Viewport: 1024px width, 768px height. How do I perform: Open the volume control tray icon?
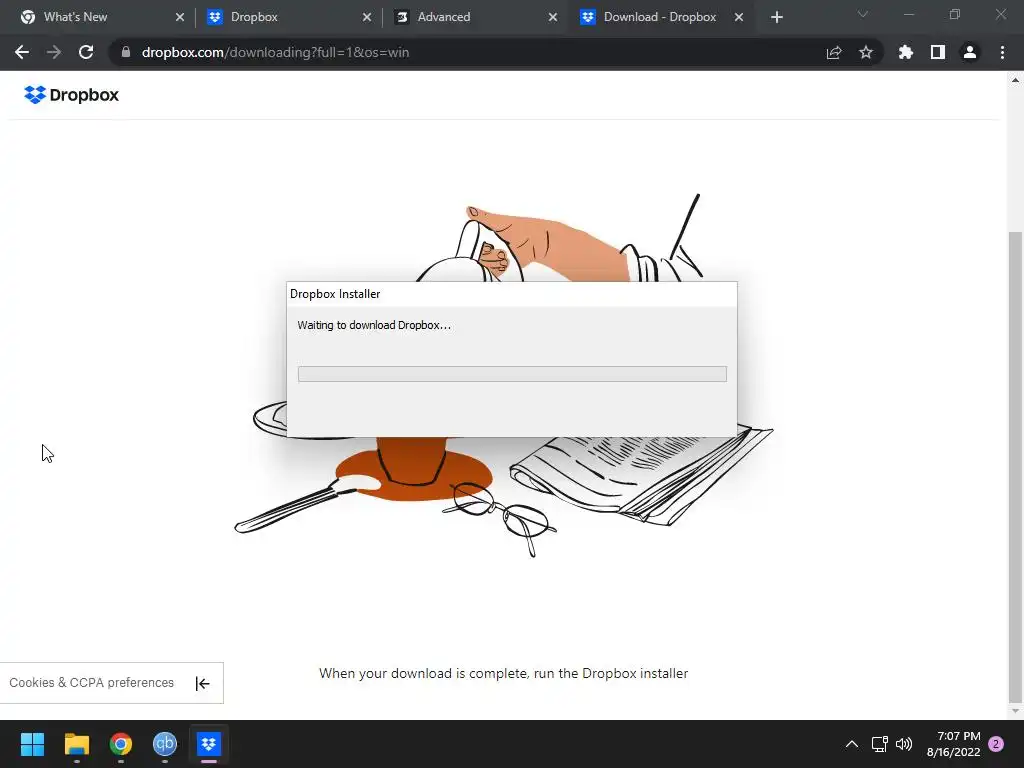pos(904,744)
